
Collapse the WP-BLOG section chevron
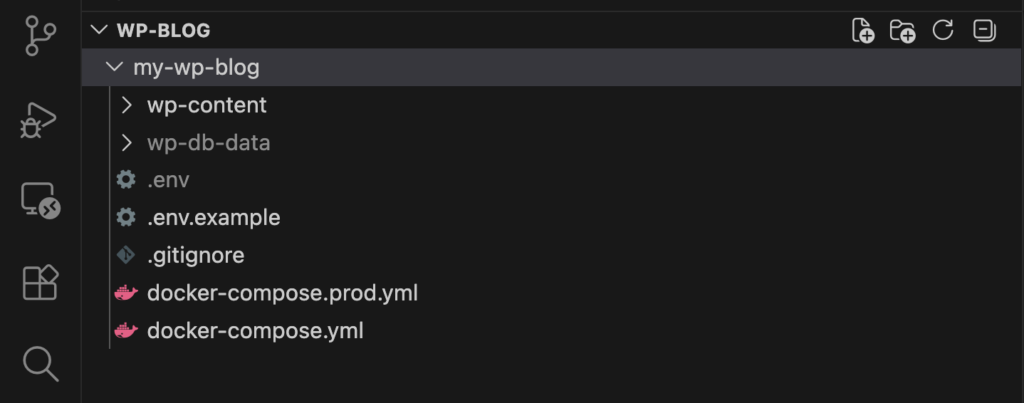[98, 30]
